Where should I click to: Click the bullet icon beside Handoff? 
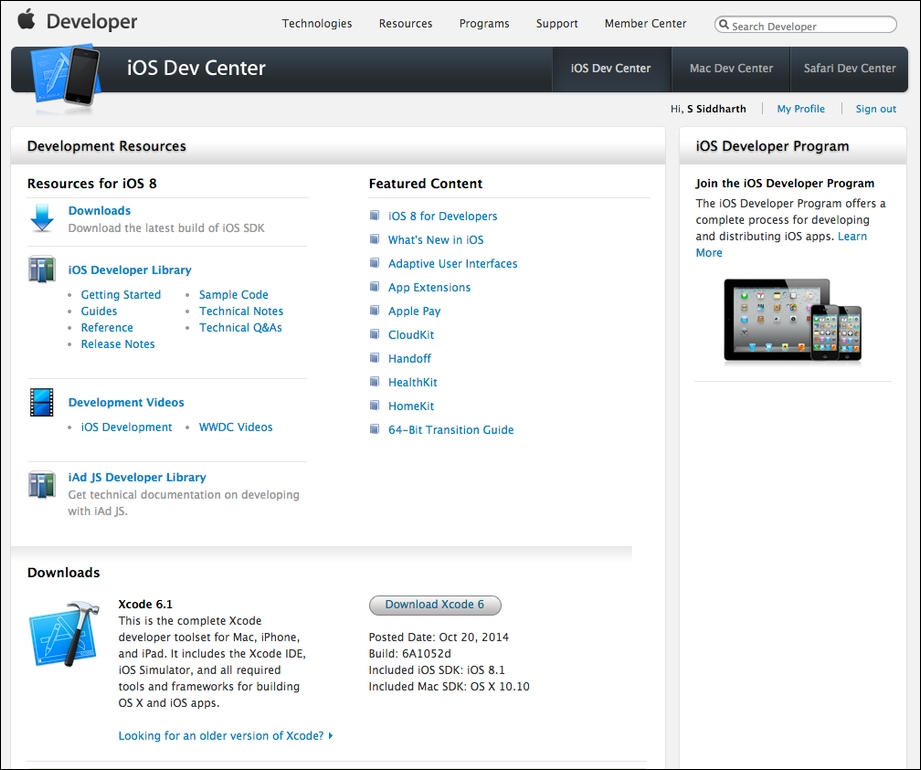point(374,357)
